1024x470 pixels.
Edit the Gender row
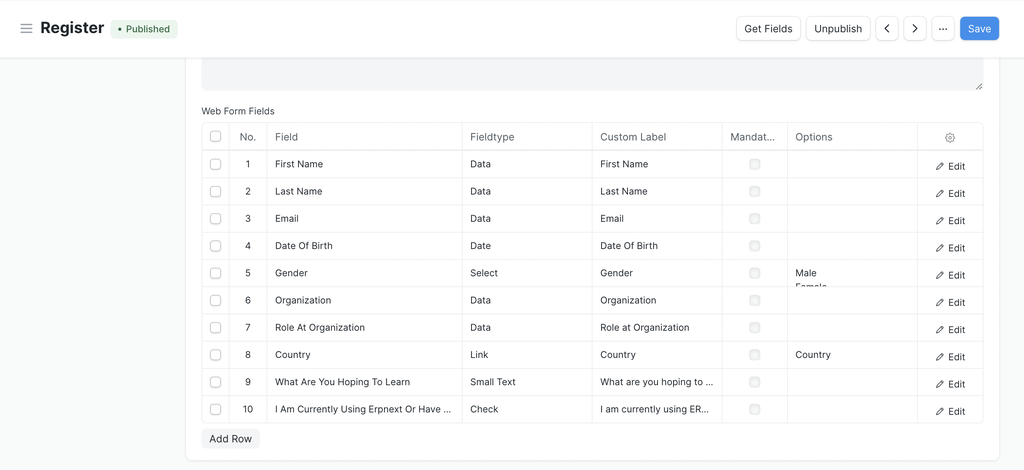(x=950, y=275)
